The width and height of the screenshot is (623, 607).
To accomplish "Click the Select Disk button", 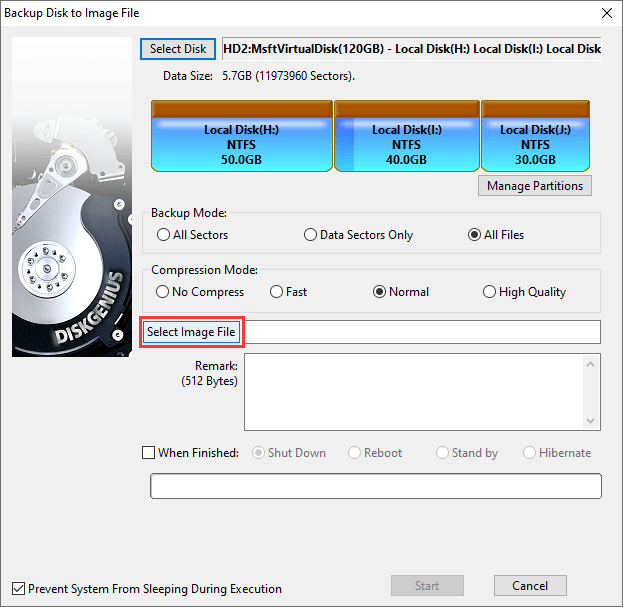I will point(178,49).
